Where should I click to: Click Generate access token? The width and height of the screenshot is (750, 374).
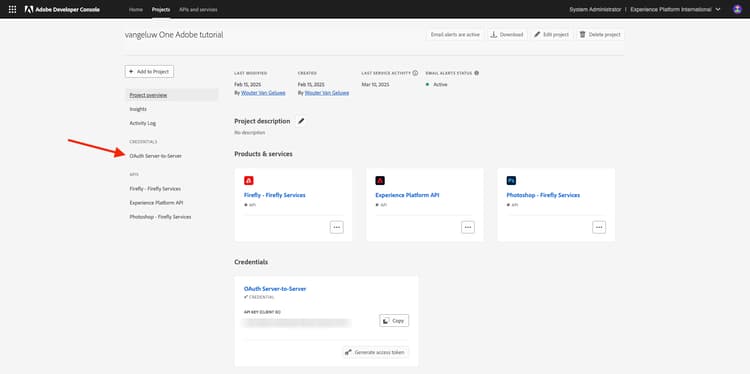pos(375,352)
